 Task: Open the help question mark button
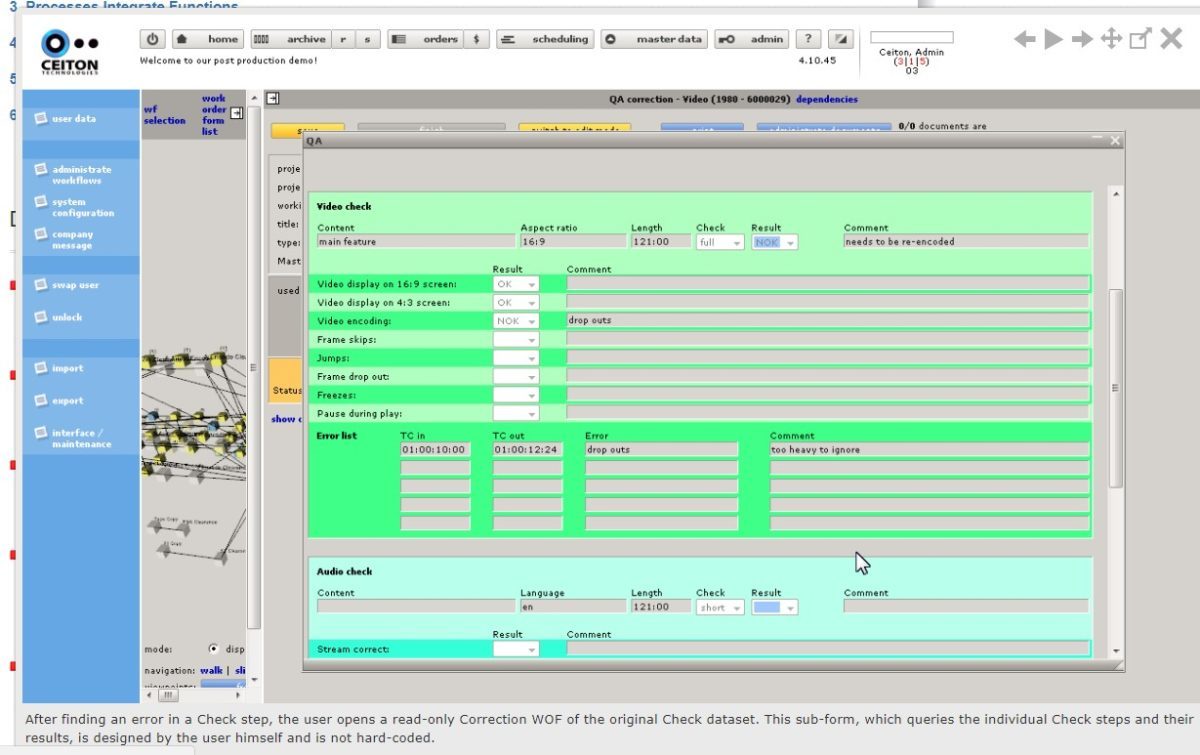point(809,39)
